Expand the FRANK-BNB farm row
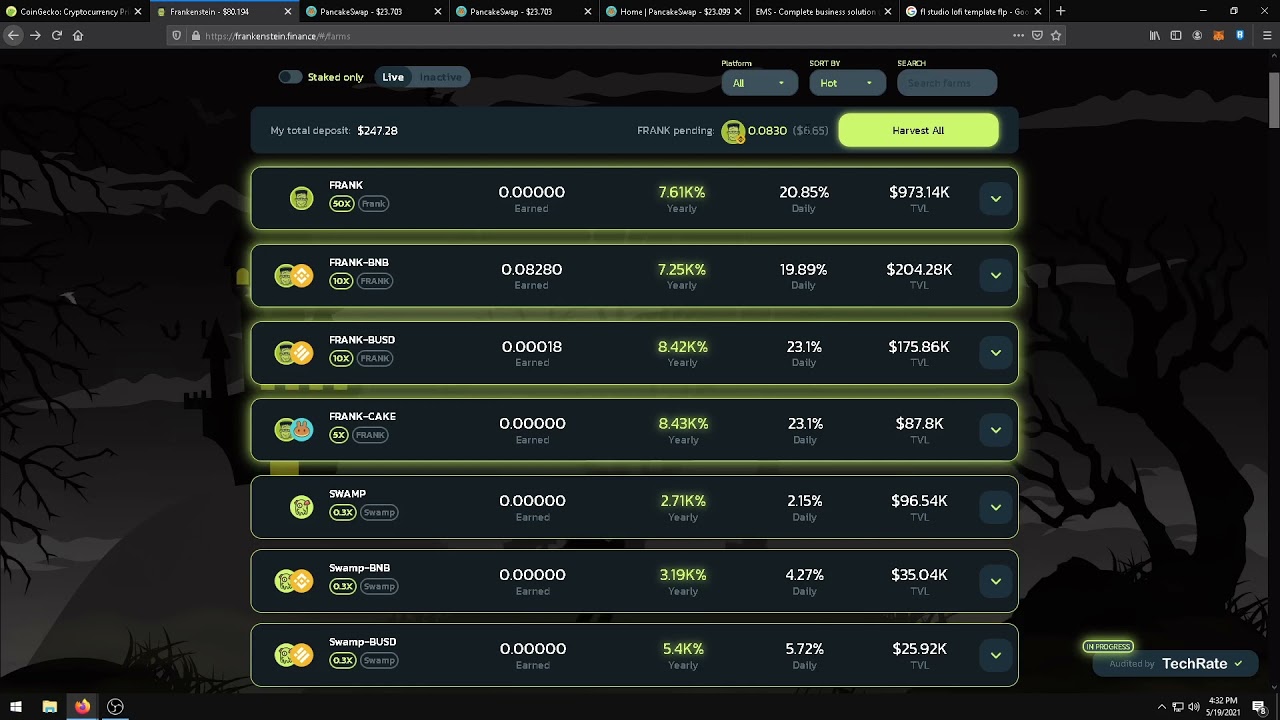Viewport: 1280px width, 720px height. [x=996, y=275]
